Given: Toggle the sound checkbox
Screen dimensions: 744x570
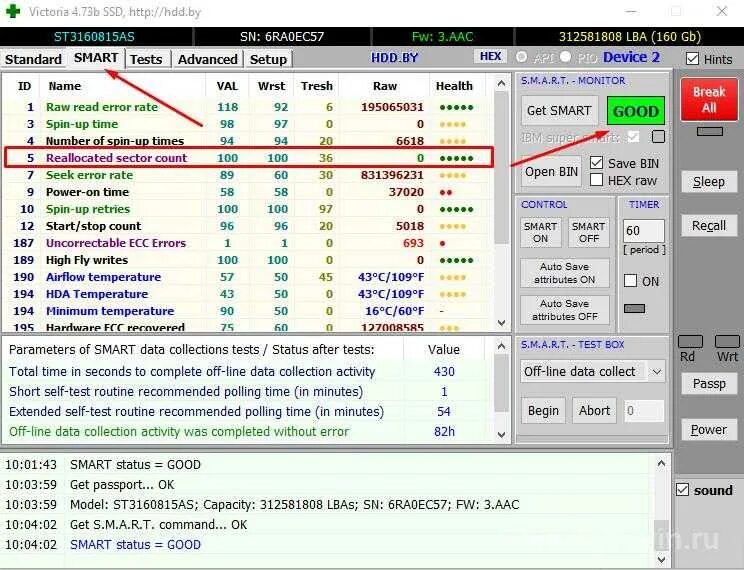Looking at the screenshot, I should coord(682,490).
